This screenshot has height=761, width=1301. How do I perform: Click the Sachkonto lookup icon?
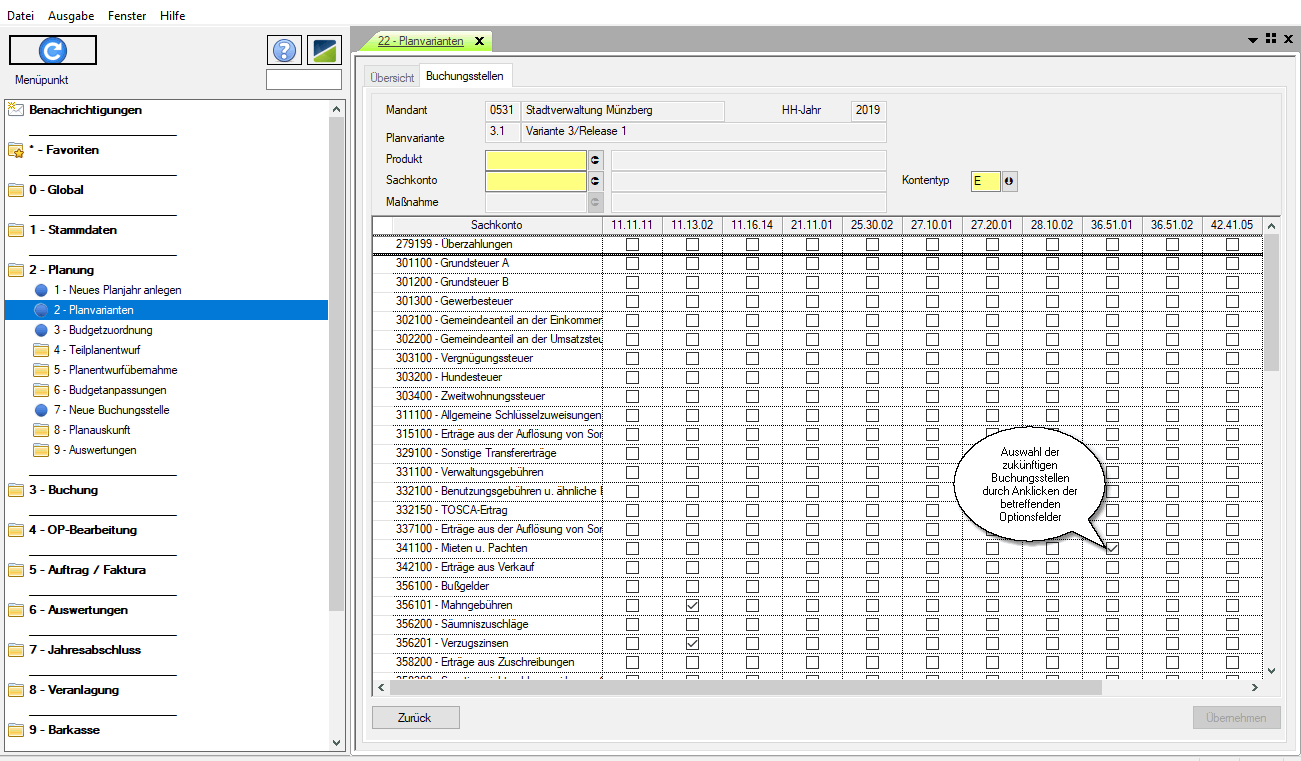[596, 182]
